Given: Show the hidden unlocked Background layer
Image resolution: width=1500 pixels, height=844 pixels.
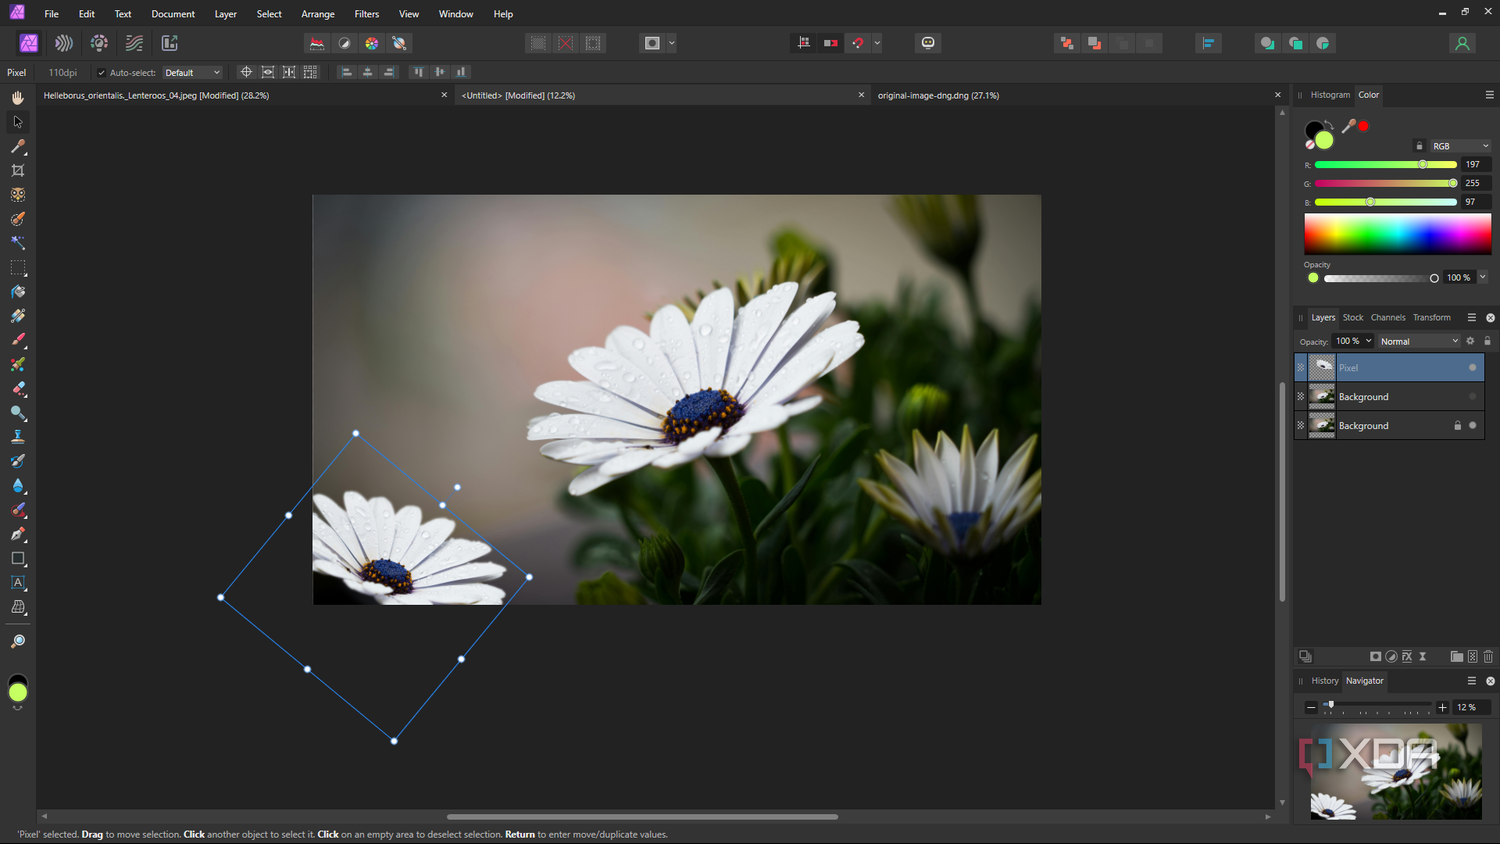Looking at the screenshot, I should coord(1472,396).
